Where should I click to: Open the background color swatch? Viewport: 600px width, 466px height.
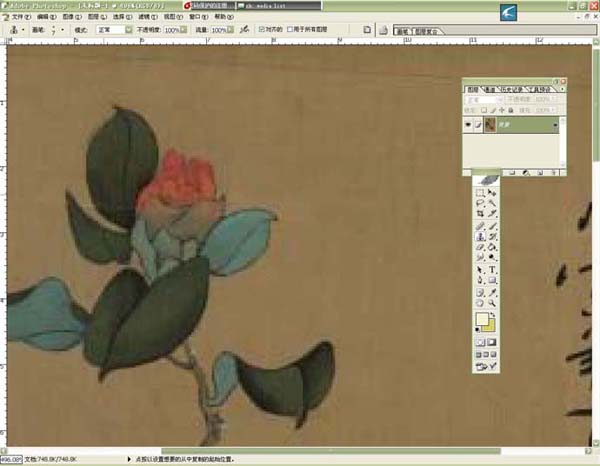[489, 326]
